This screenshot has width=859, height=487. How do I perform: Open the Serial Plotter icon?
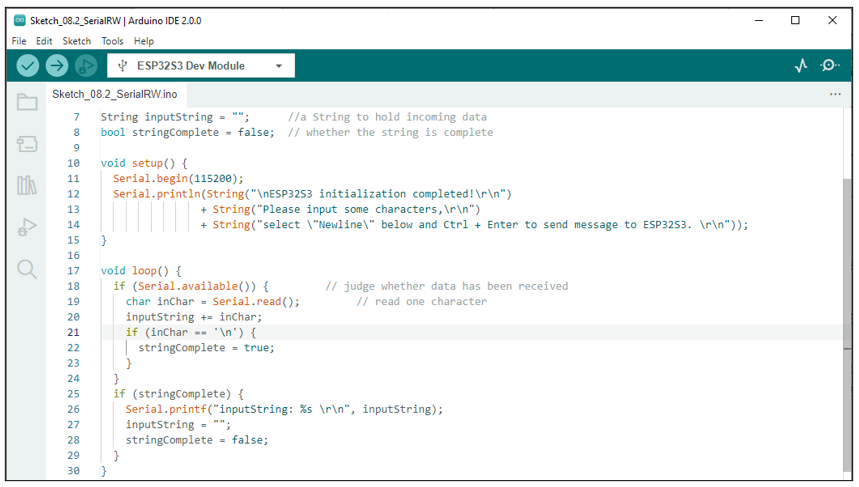[801, 66]
